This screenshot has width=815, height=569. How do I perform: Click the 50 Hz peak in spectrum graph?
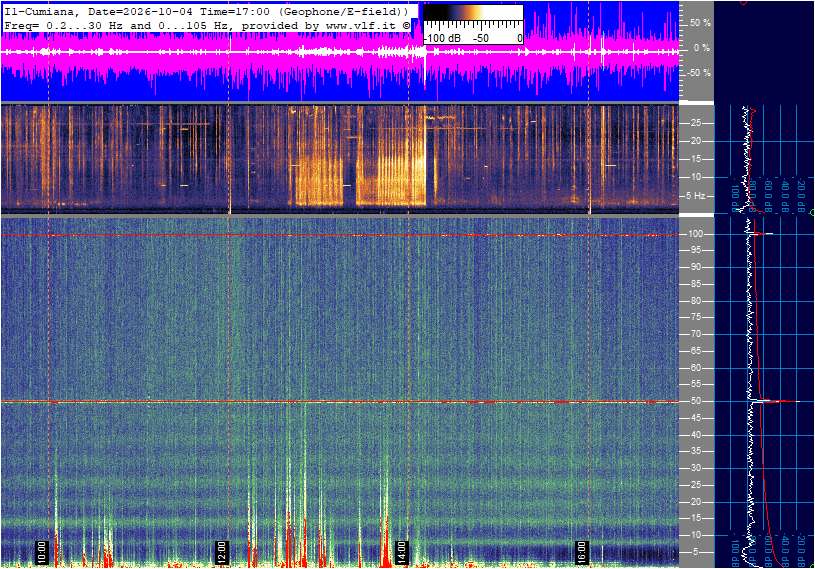click(x=774, y=401)
